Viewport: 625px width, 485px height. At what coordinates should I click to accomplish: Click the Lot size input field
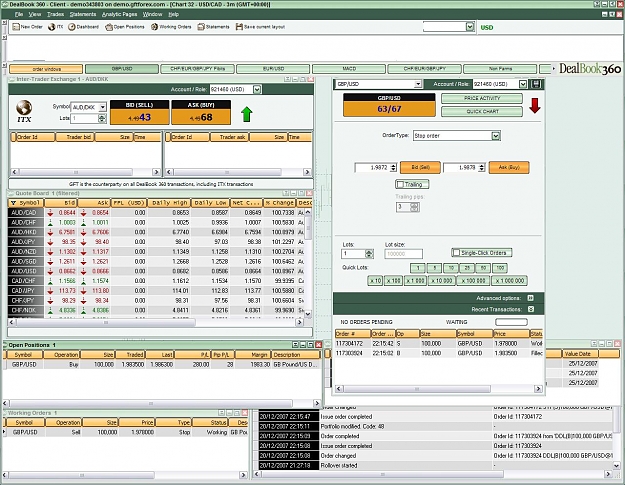click(x=403, y=254)
